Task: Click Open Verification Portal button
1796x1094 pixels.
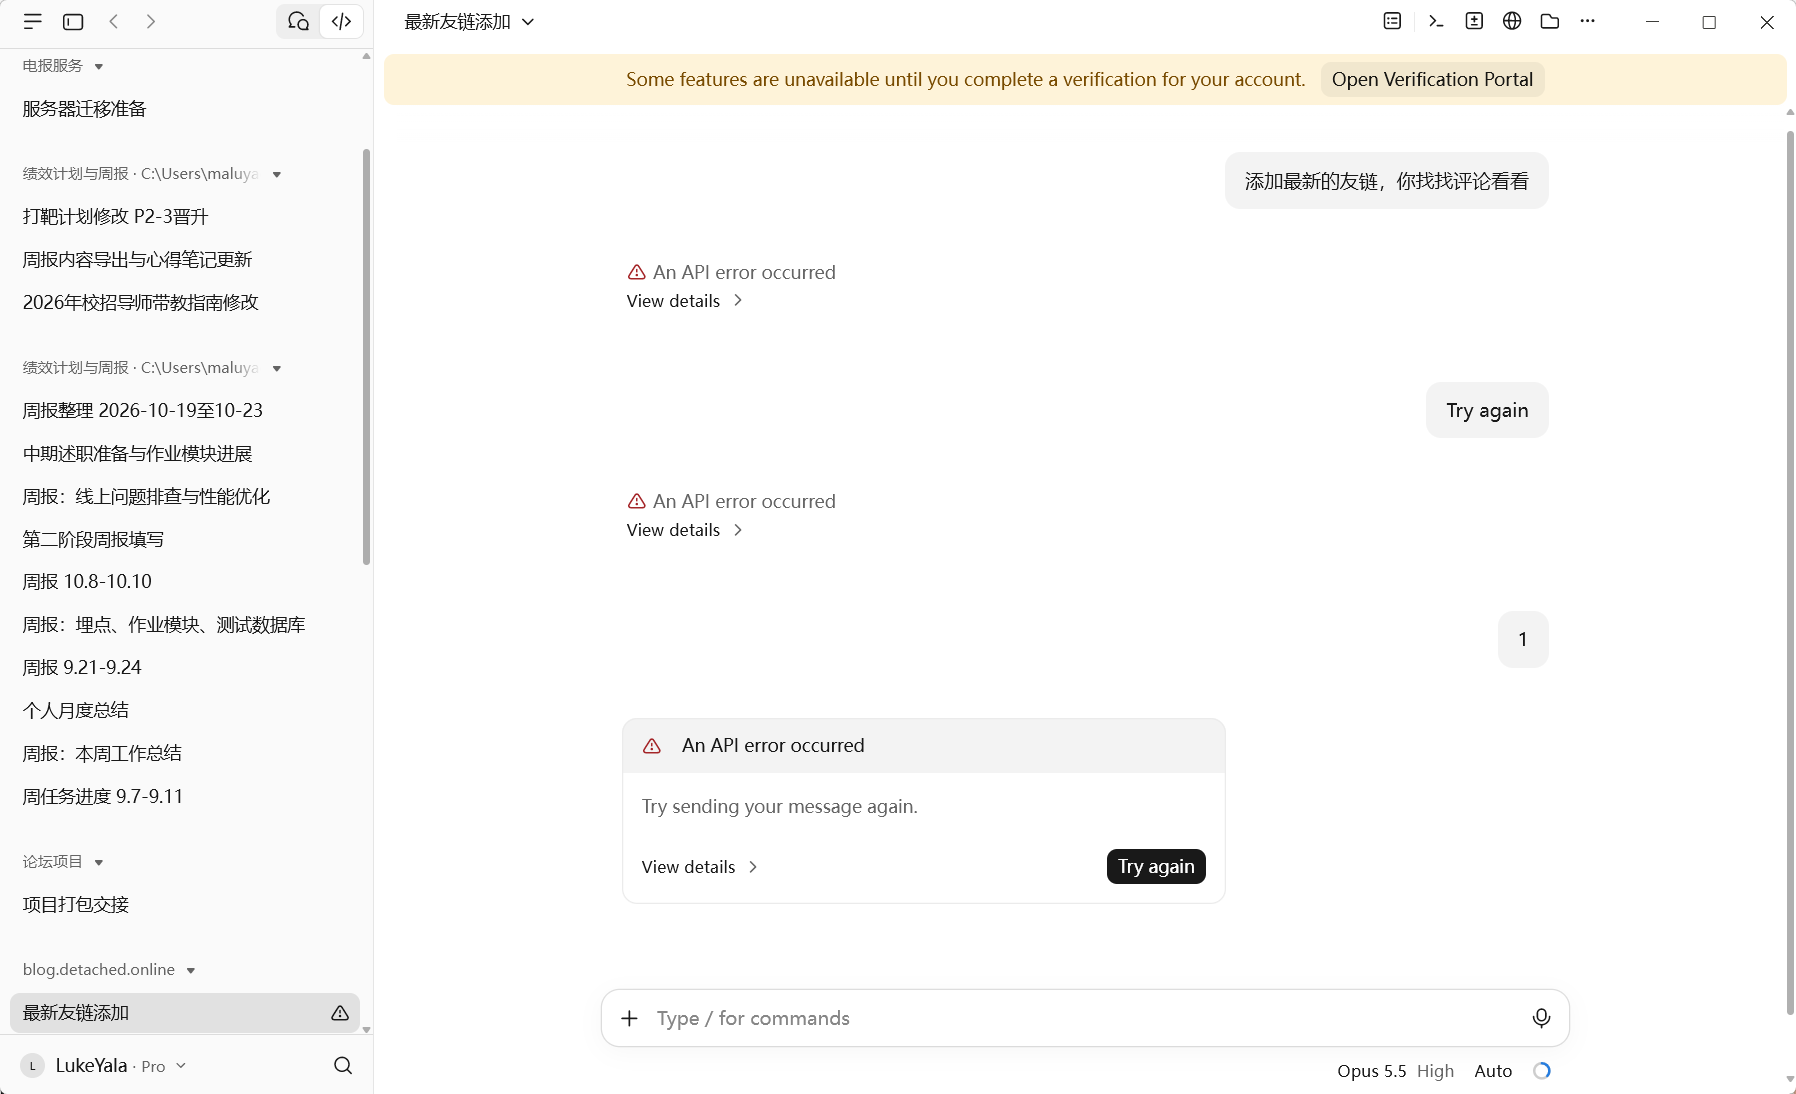Action: tap(1432, 79)
